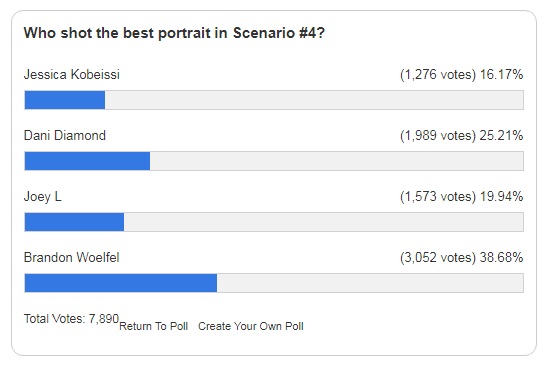Click the gray unfilled portion of Joey L's bar
Image resolution: width=549 pixels, height=368 pixels.
point(324,222)
